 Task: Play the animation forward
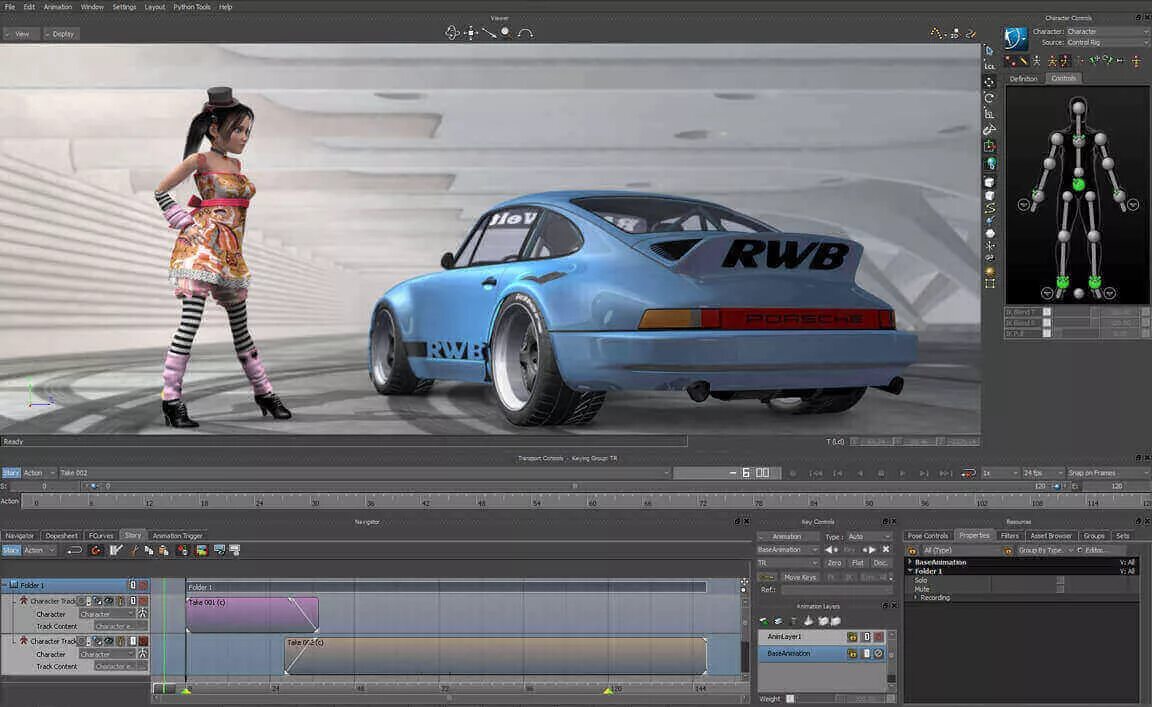pyautogui.click(x=902, y=473)
